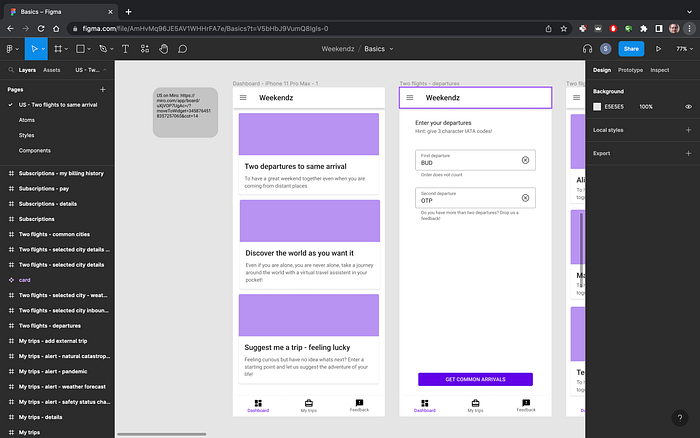Start audio conversation with headphones icon
700x438 pixels.
coord(587,48)
